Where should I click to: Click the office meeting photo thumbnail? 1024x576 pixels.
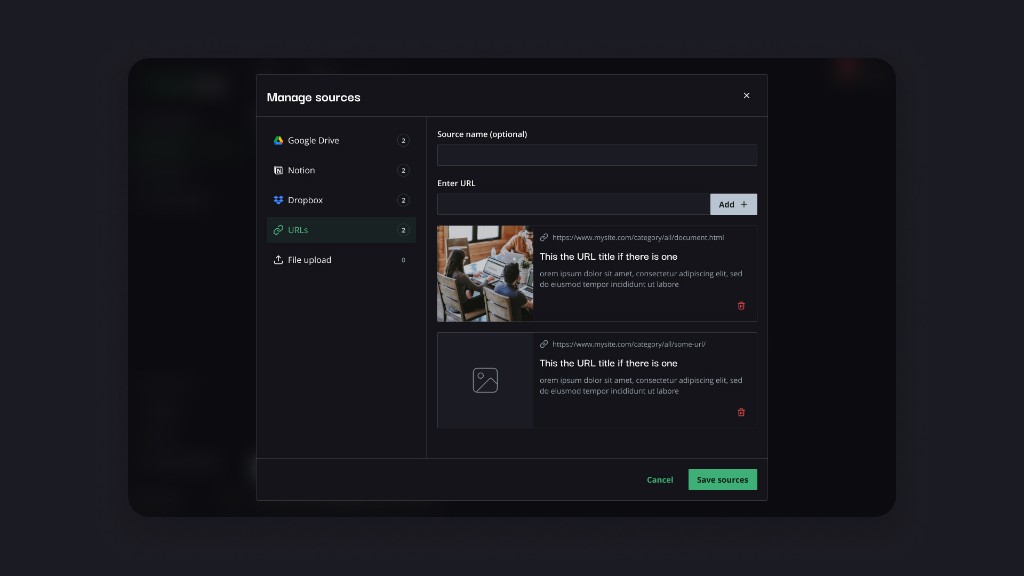(x=485, y=274)
